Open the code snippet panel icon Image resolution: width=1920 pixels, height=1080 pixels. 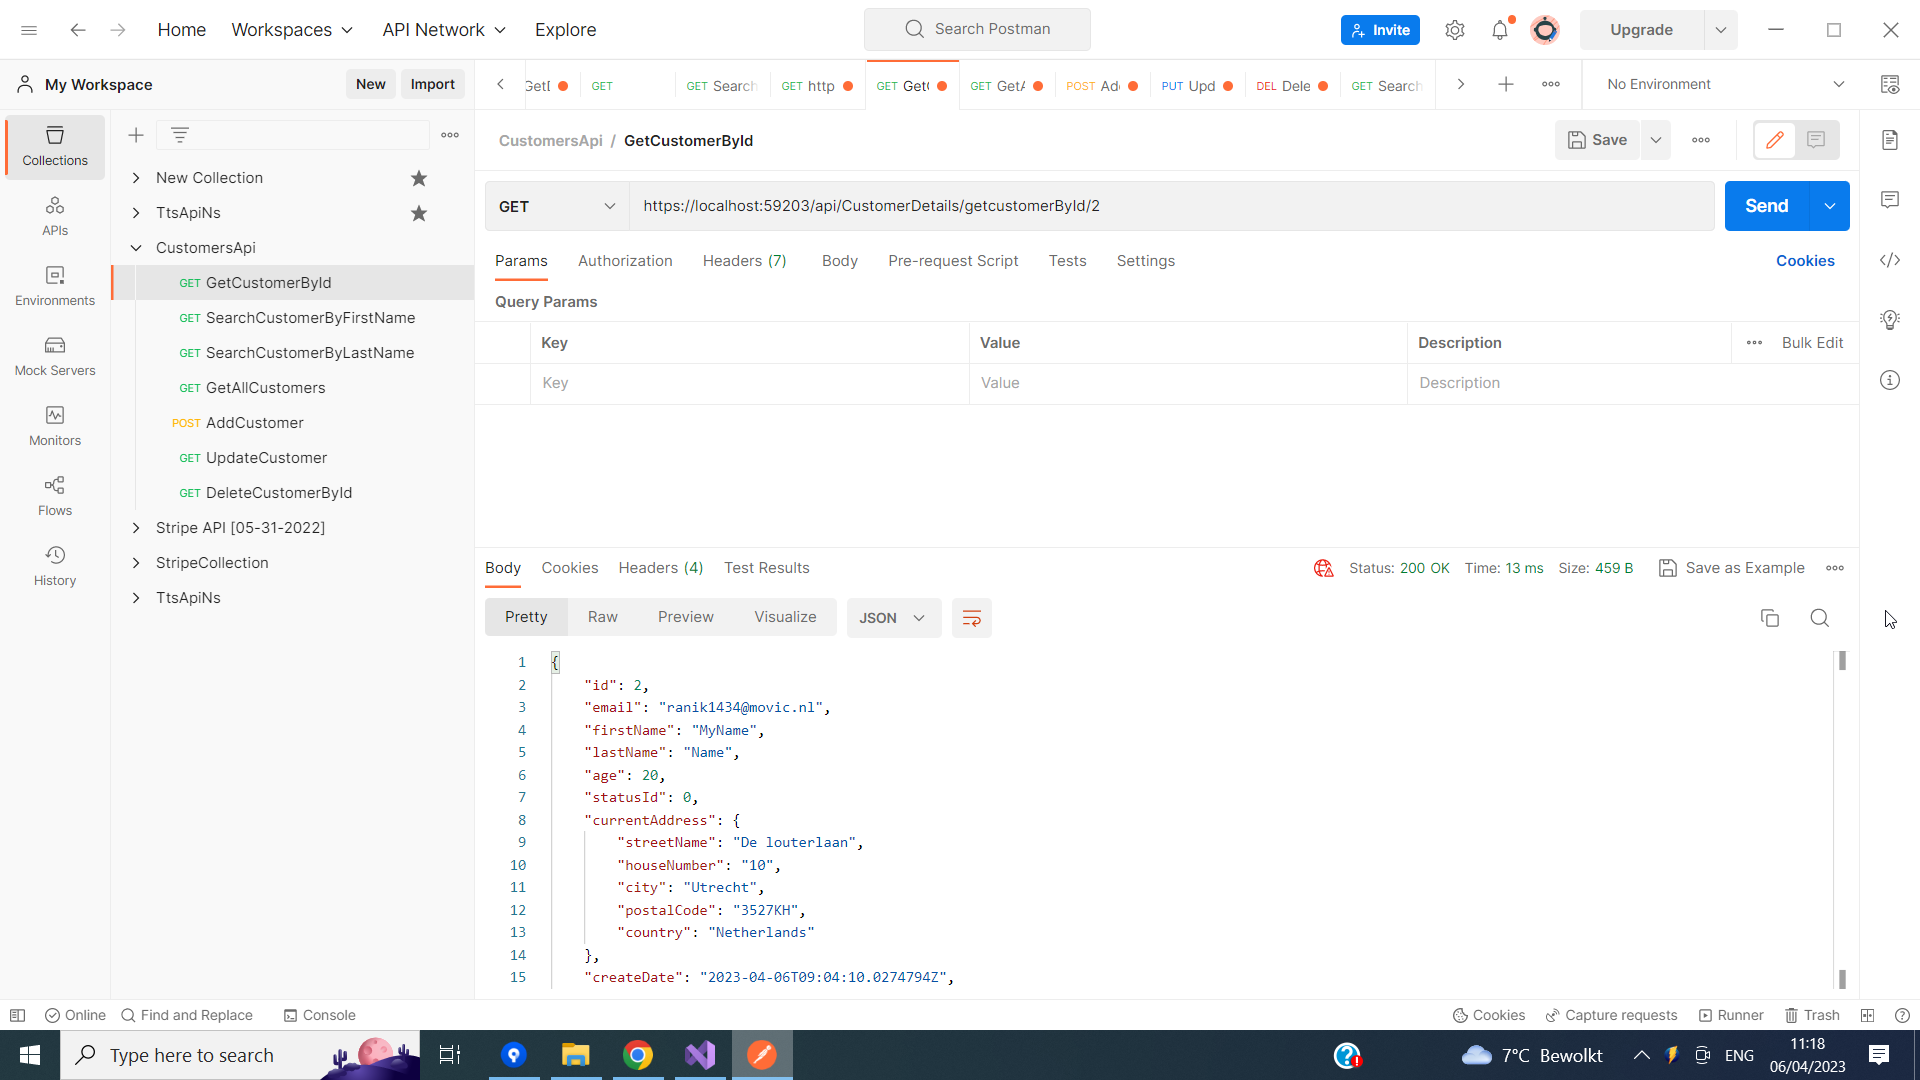1890,260
